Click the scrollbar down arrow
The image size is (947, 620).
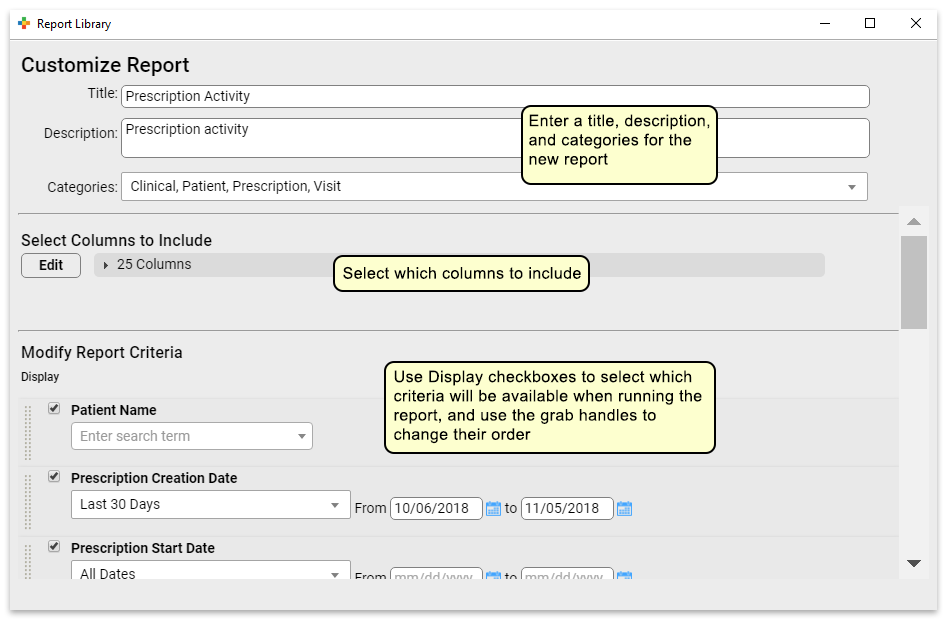[914, 562]
